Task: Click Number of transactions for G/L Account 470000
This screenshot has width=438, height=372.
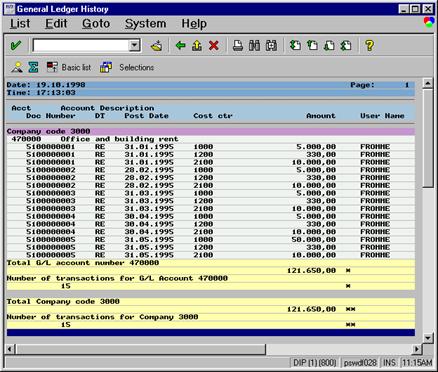Action: [117, 278]
